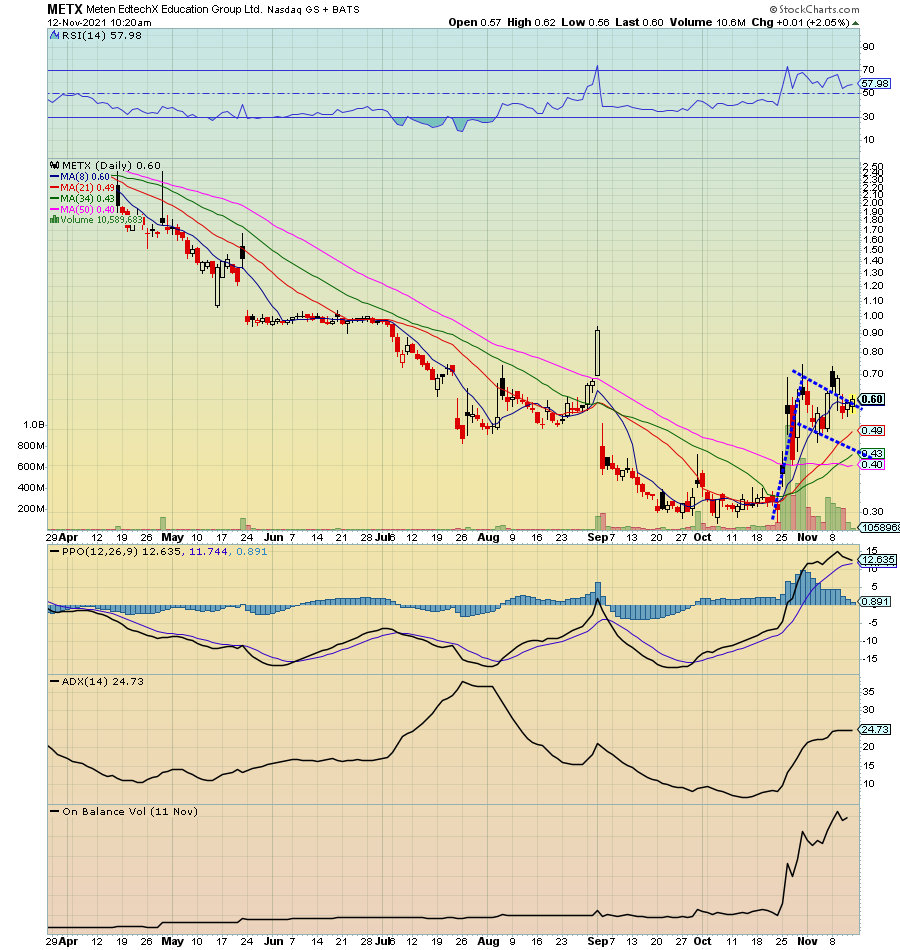
Task: Click the PPO(12,26,9) legend label
Action: 159,552
